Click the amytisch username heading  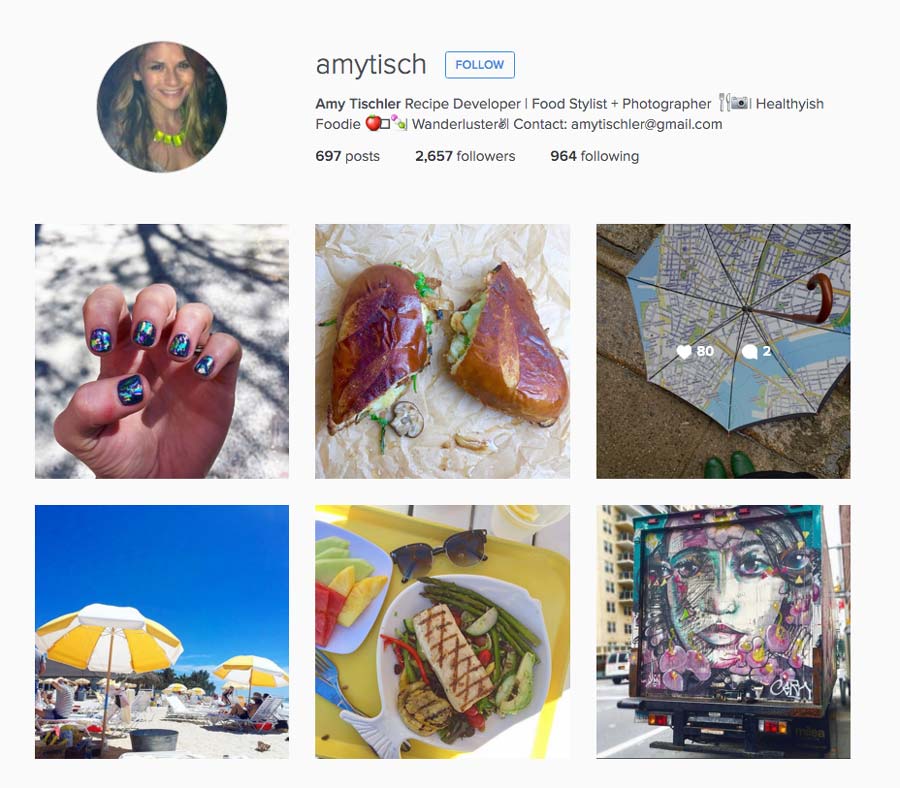371,64
